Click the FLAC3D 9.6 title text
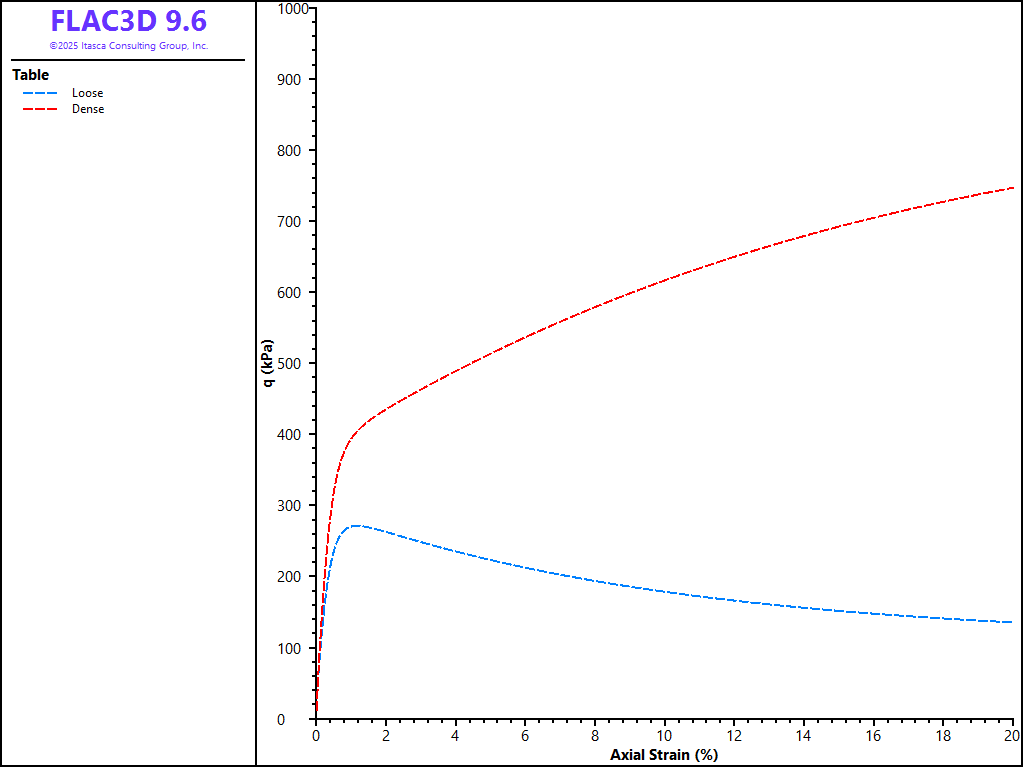The width and height of the screenshot is (1024, 768). click(x=128, y=21)
